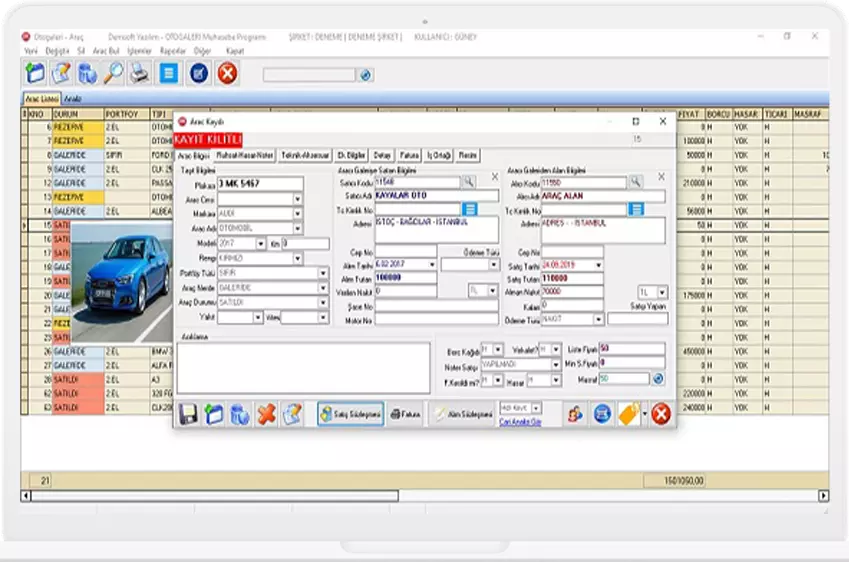
Task: Click the refresh icon next to Masraf field
Action: pos(658,379)
